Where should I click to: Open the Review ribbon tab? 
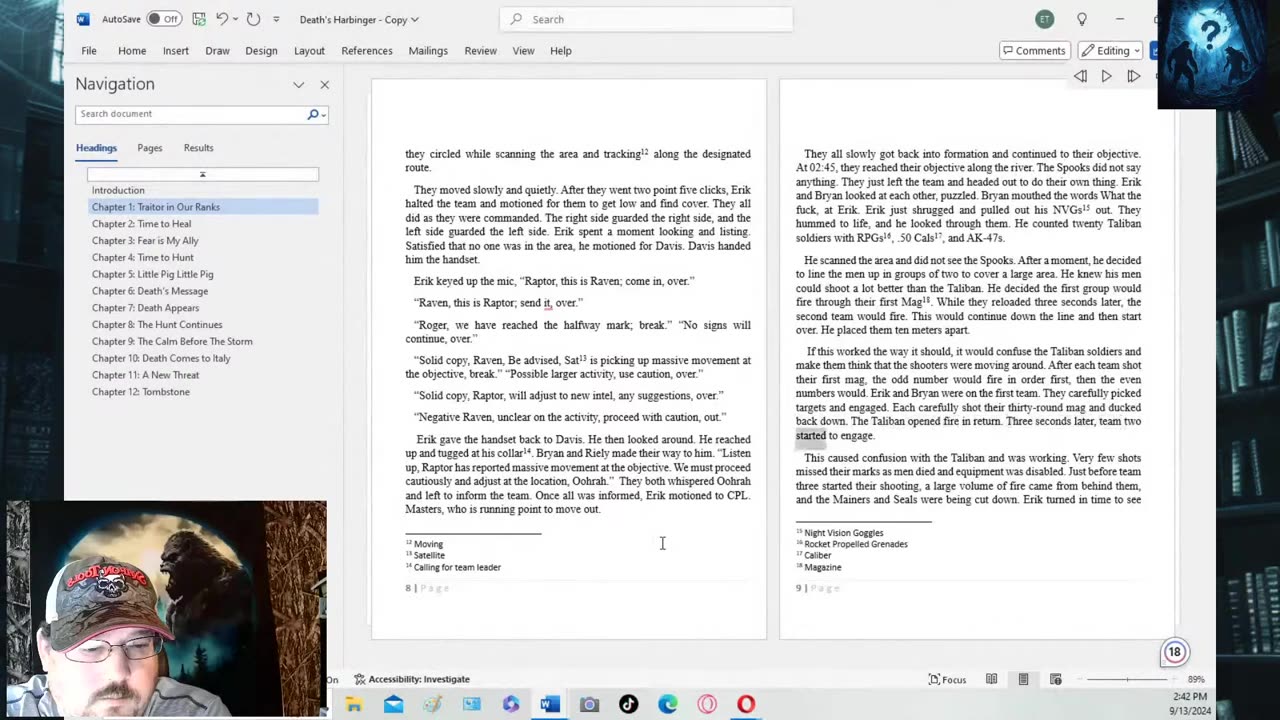point(480,50)
